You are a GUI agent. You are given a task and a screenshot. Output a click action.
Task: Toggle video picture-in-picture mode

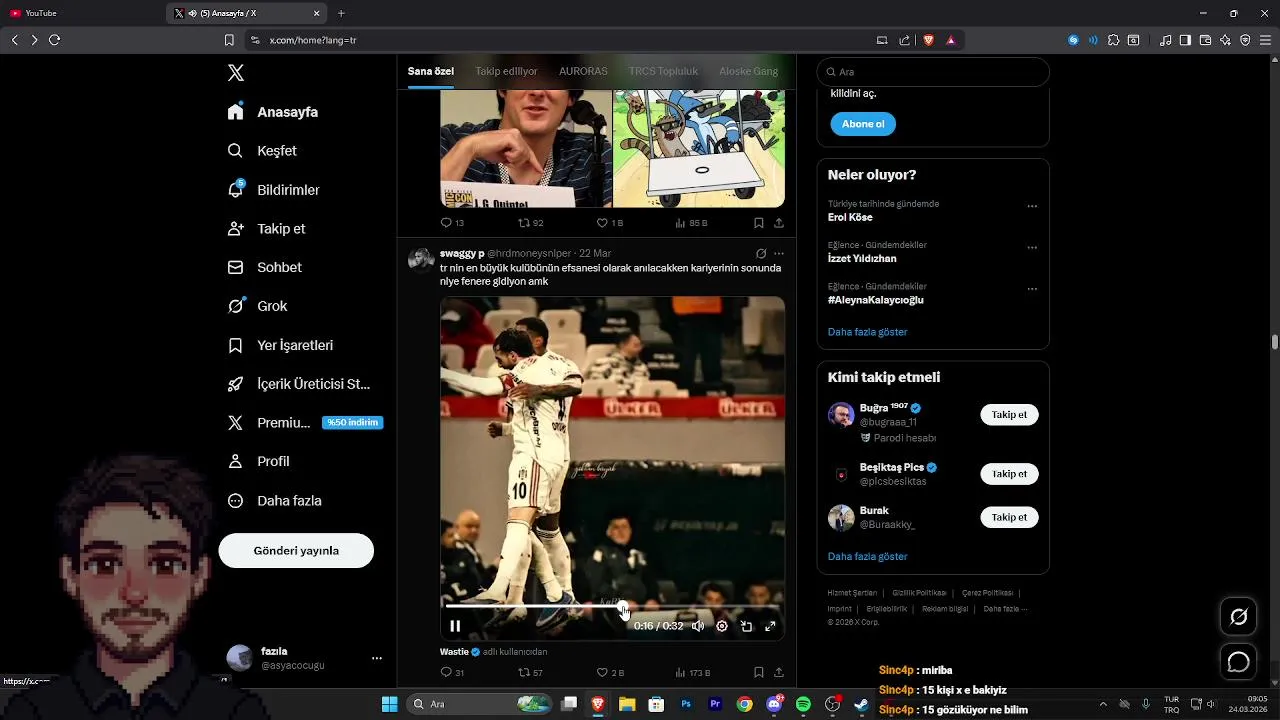tap(746, 626)
